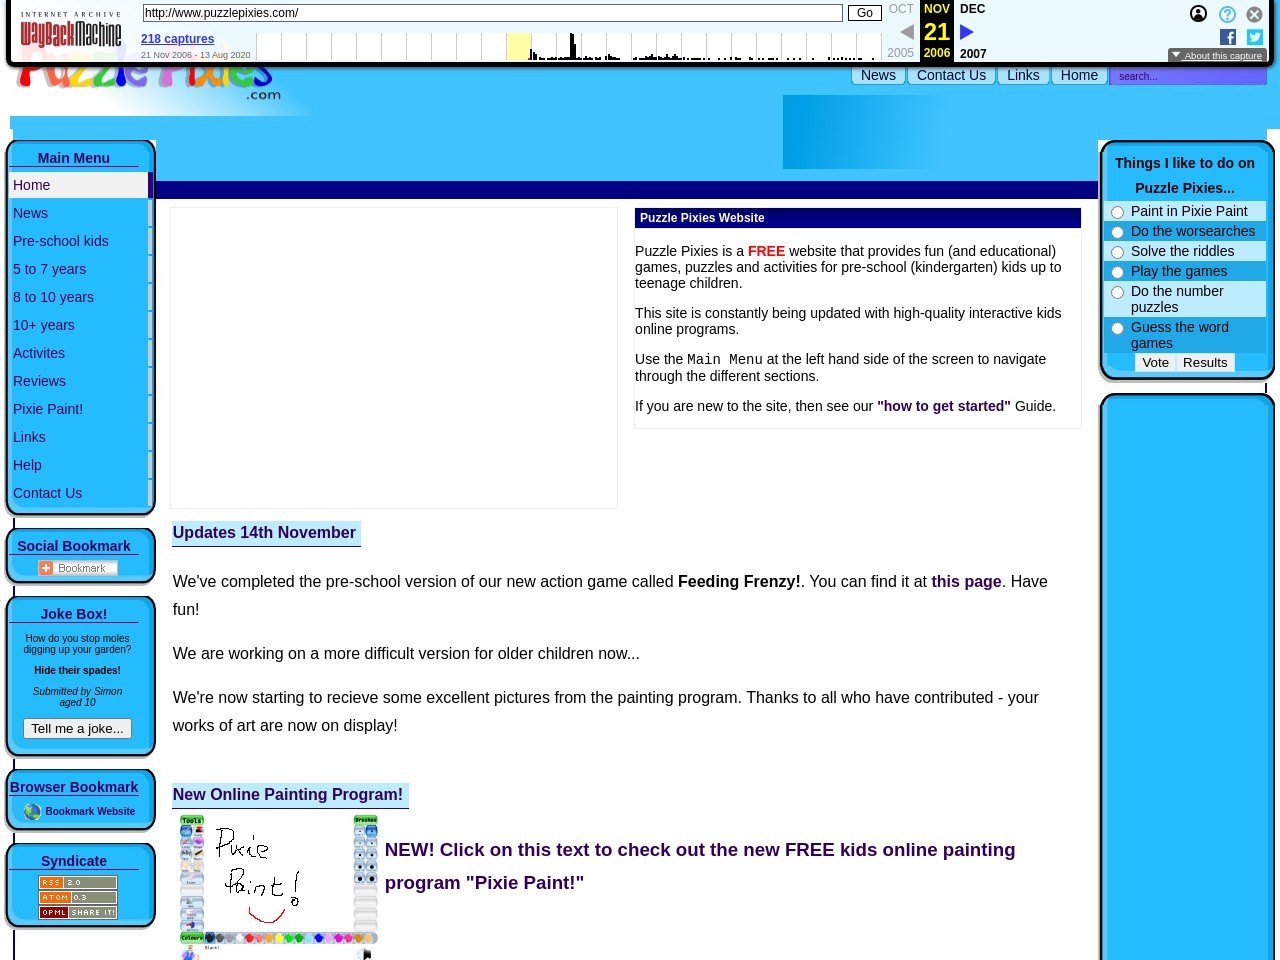Open the Wayback Machine user account icon

pyautogui.click(x=1198, y=14)
